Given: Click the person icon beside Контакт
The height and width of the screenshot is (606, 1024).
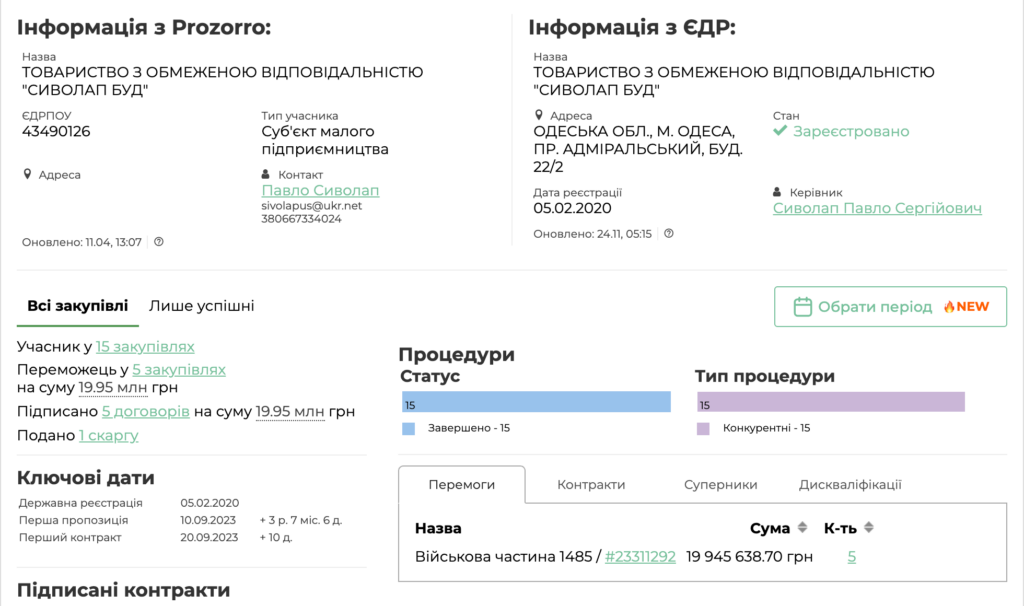Looking at the screenshot, I should tap(266, 174).
